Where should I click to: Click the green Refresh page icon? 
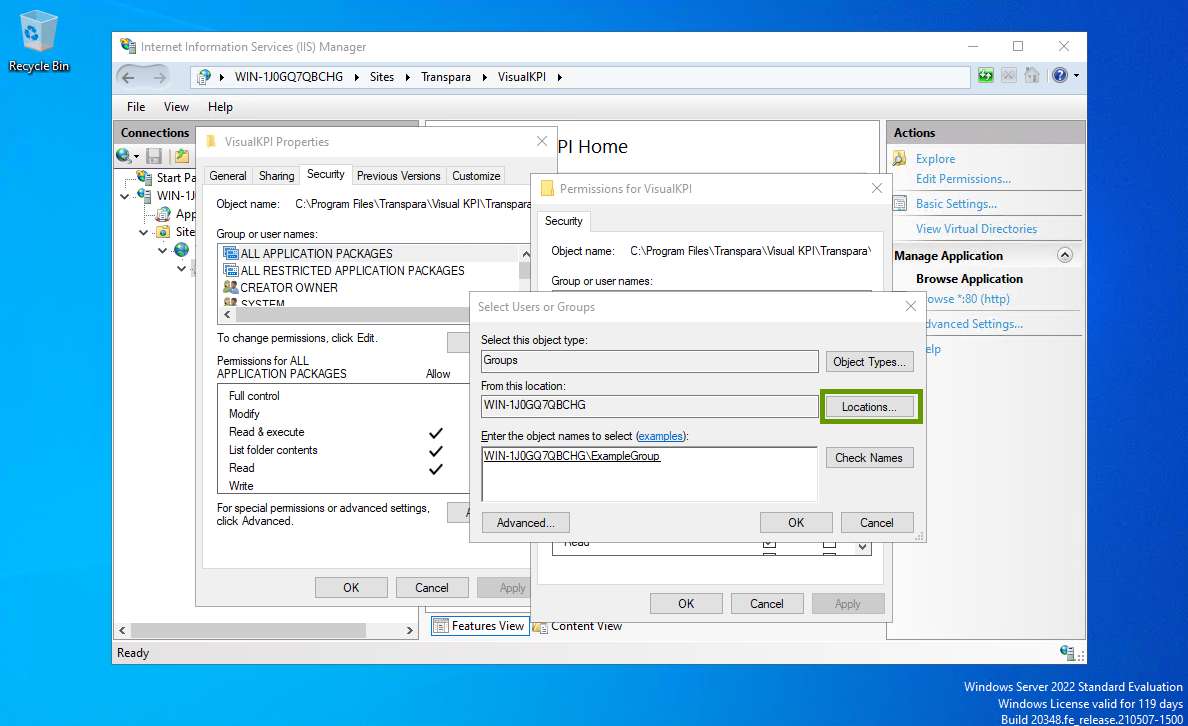pyautogui.click(x=986, y=76)
